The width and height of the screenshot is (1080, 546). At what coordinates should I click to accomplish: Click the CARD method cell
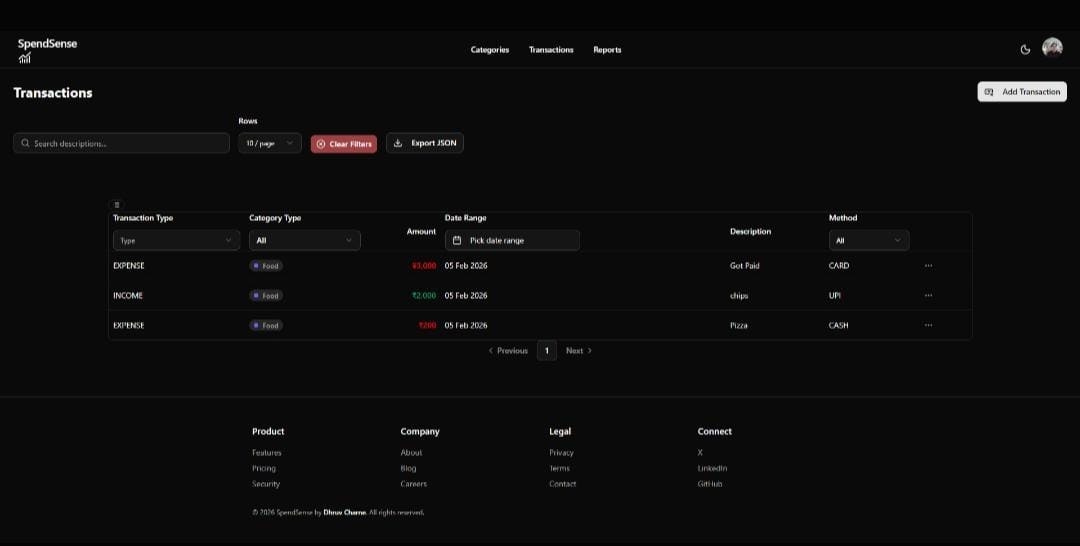pyautogui.click(x=839, y=266)
